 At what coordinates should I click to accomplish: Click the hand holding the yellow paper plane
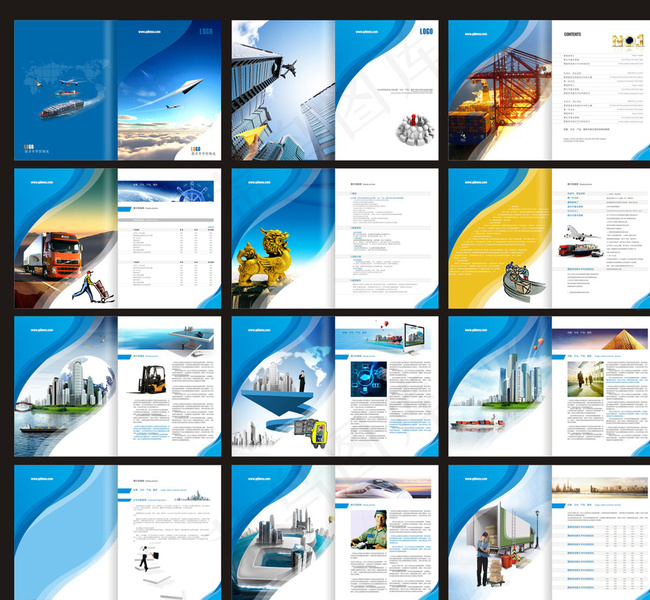point(251,143)
